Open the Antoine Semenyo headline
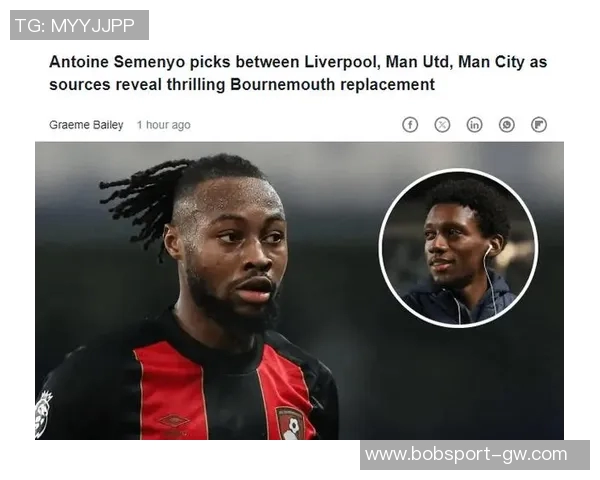The height and width of the screenshot is (480, 600). click(x=298, y=73)
